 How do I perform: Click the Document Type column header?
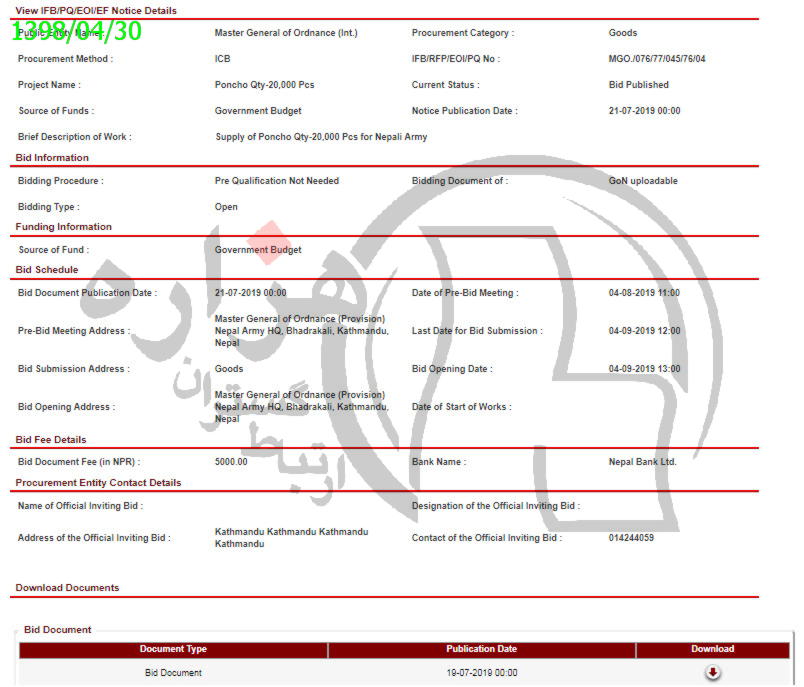173,649
